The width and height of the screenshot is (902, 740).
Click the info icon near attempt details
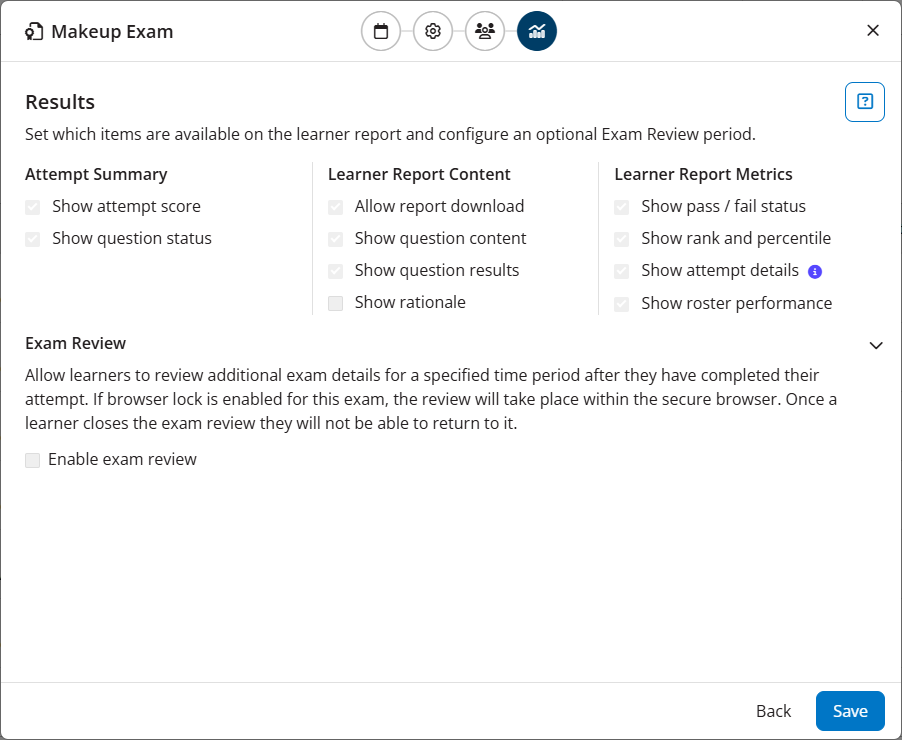[814, 271]
